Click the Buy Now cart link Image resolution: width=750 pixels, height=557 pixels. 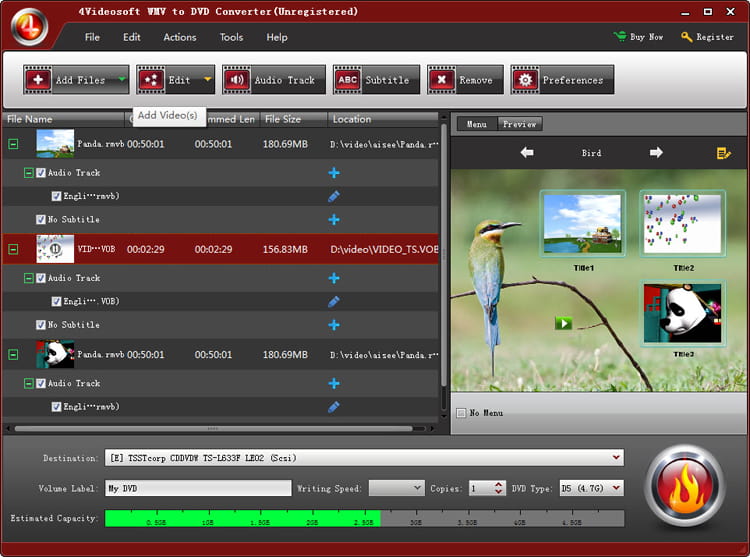[638, 37]
